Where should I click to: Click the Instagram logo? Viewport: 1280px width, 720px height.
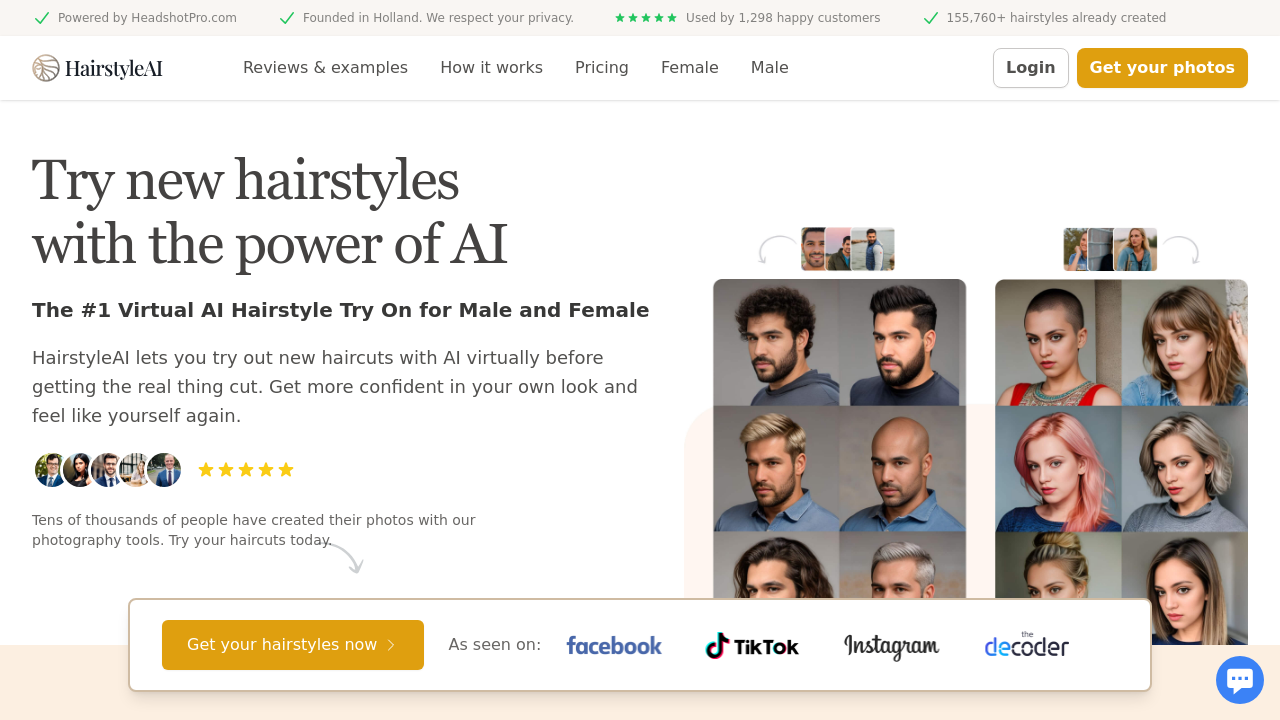pos(891,645)
